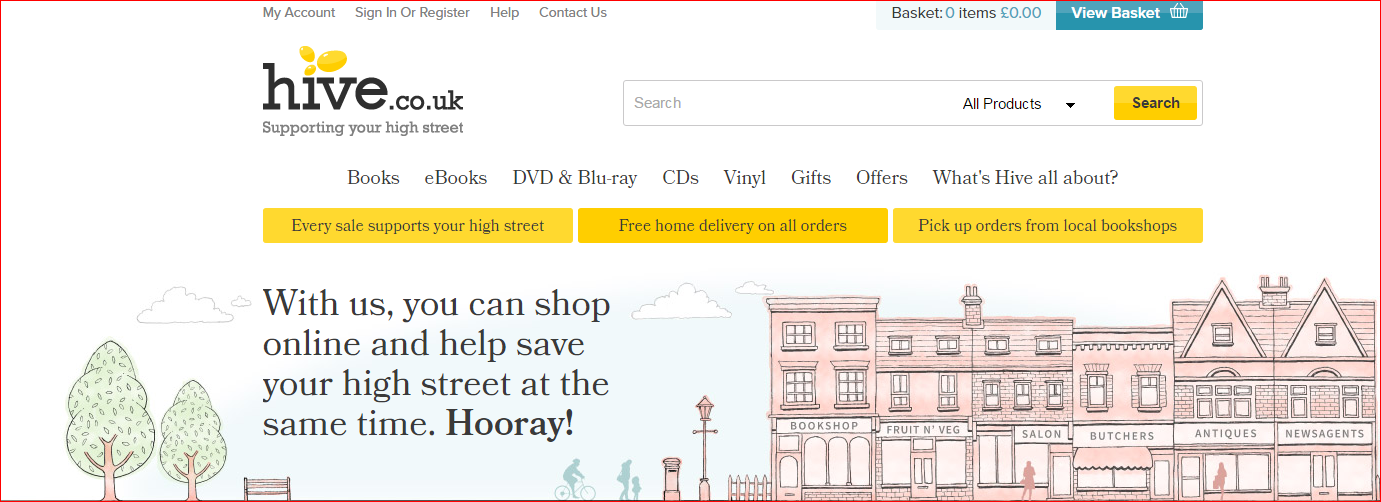Click the yellow Search button

[x=1155, y=103]
